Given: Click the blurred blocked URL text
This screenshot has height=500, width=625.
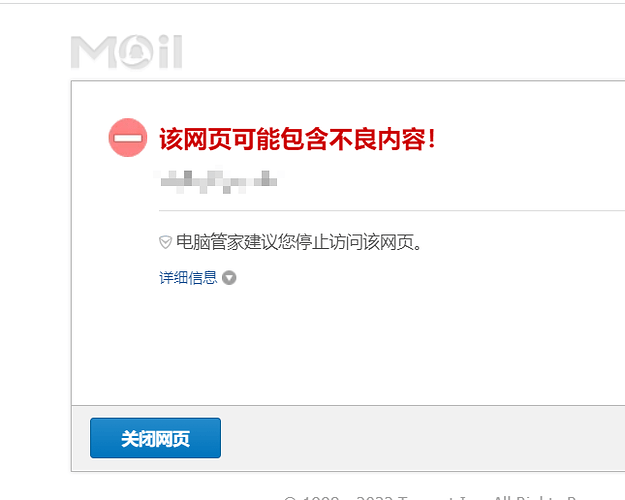Looking at the screenshot, I should tap(218, 182).
